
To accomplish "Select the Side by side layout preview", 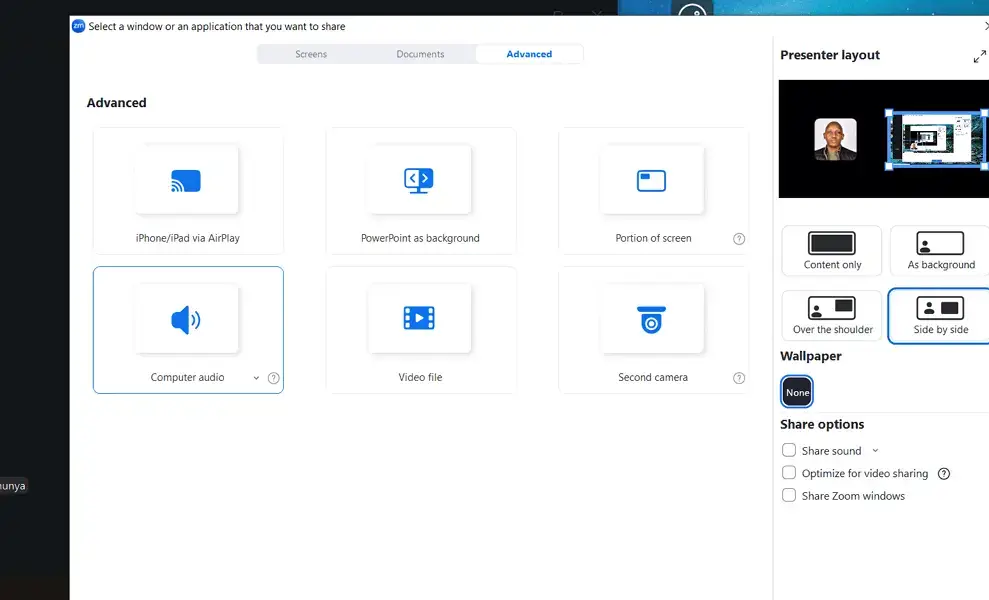I will [x=938, y=315].
